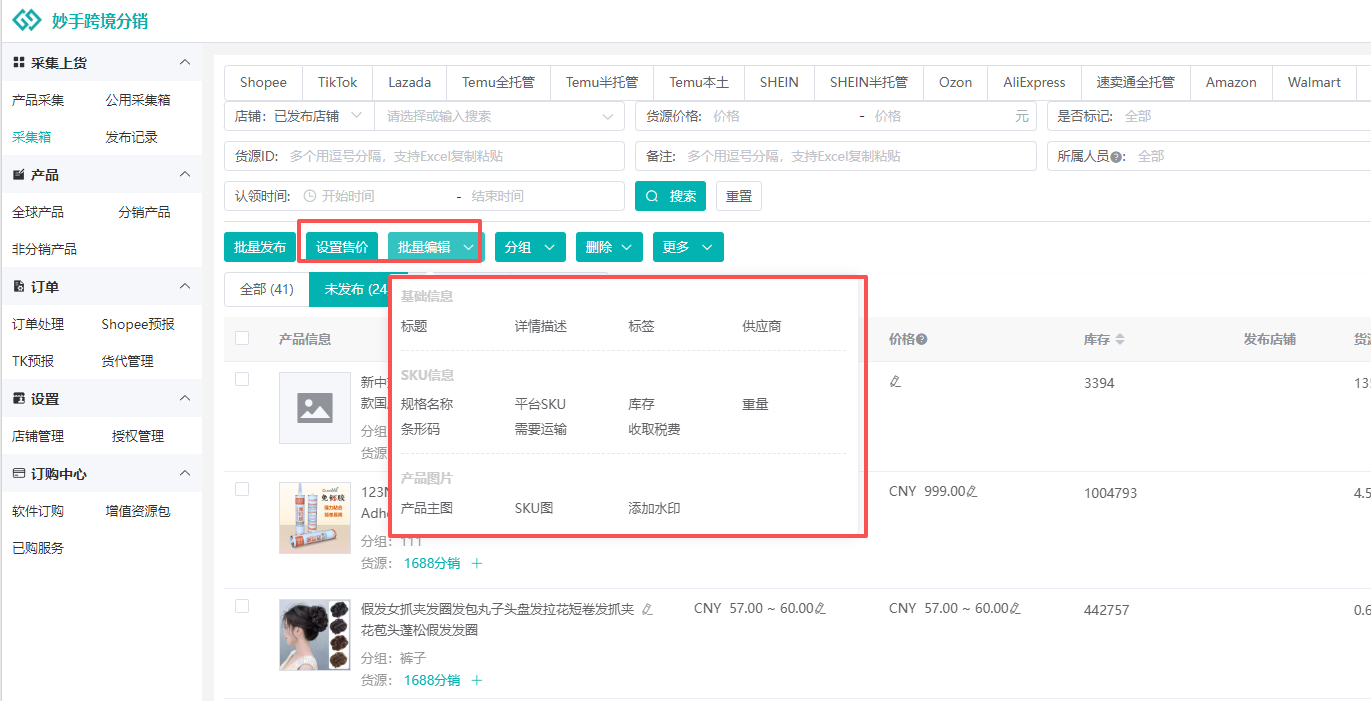Click the 重置 button to reset filters
1371x701 pixels.
coord(739,196)
